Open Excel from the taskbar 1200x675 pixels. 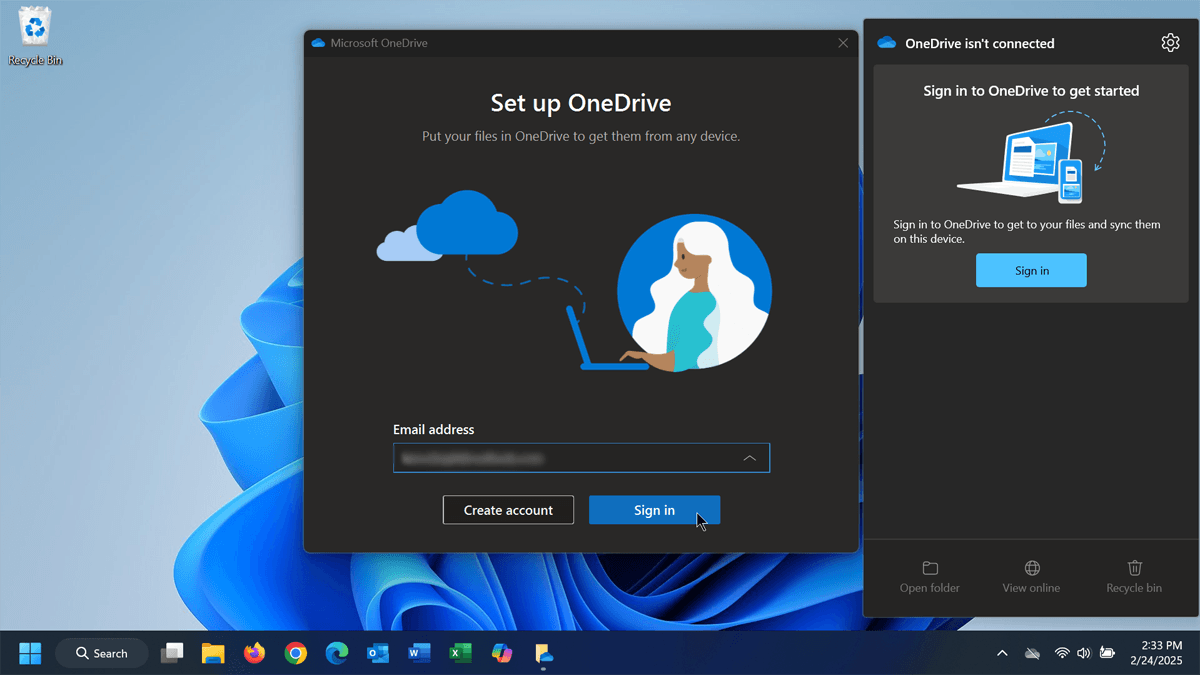(460, 653)
